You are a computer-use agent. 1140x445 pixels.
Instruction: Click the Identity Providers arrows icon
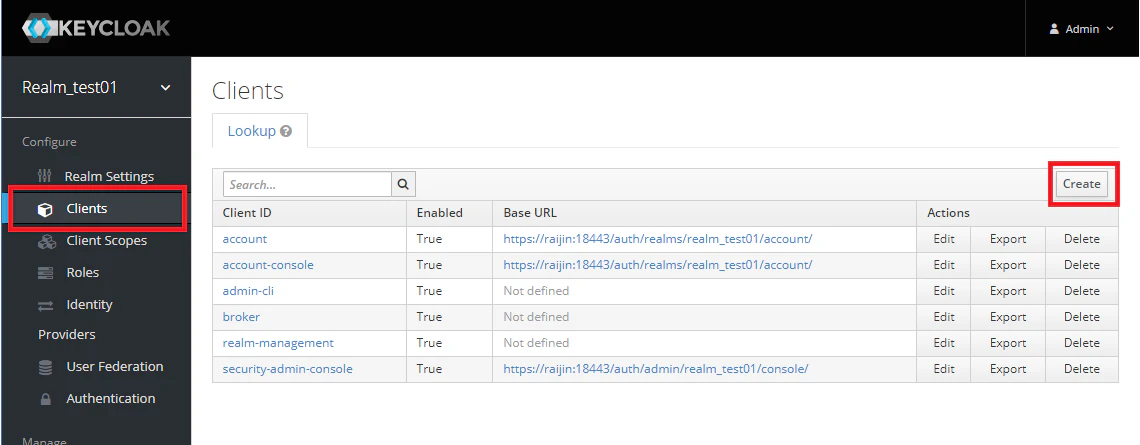pos(45,305)
